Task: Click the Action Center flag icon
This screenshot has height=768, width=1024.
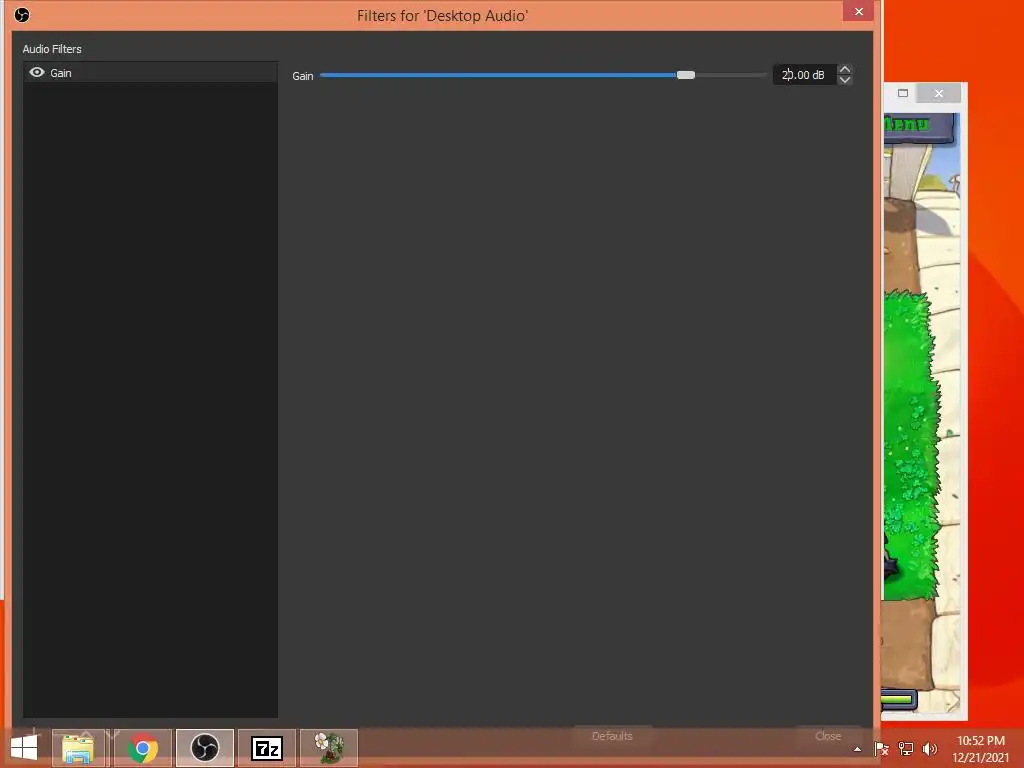Action: (881, 749)
